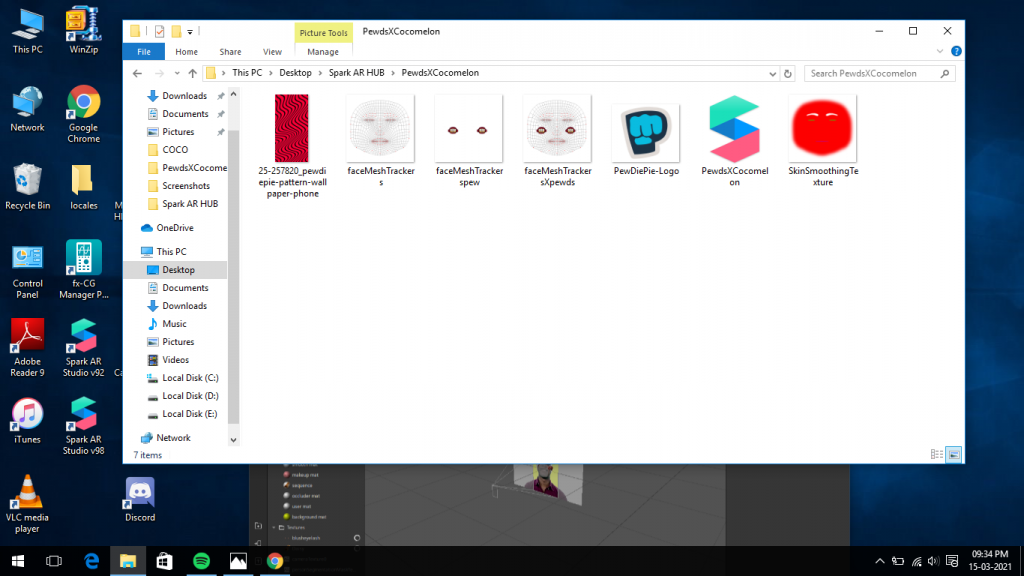Open Task View on the taskbar
The width and height of the screenshot is (1024, 576).
pyautogui.click(x=54, y=561)
